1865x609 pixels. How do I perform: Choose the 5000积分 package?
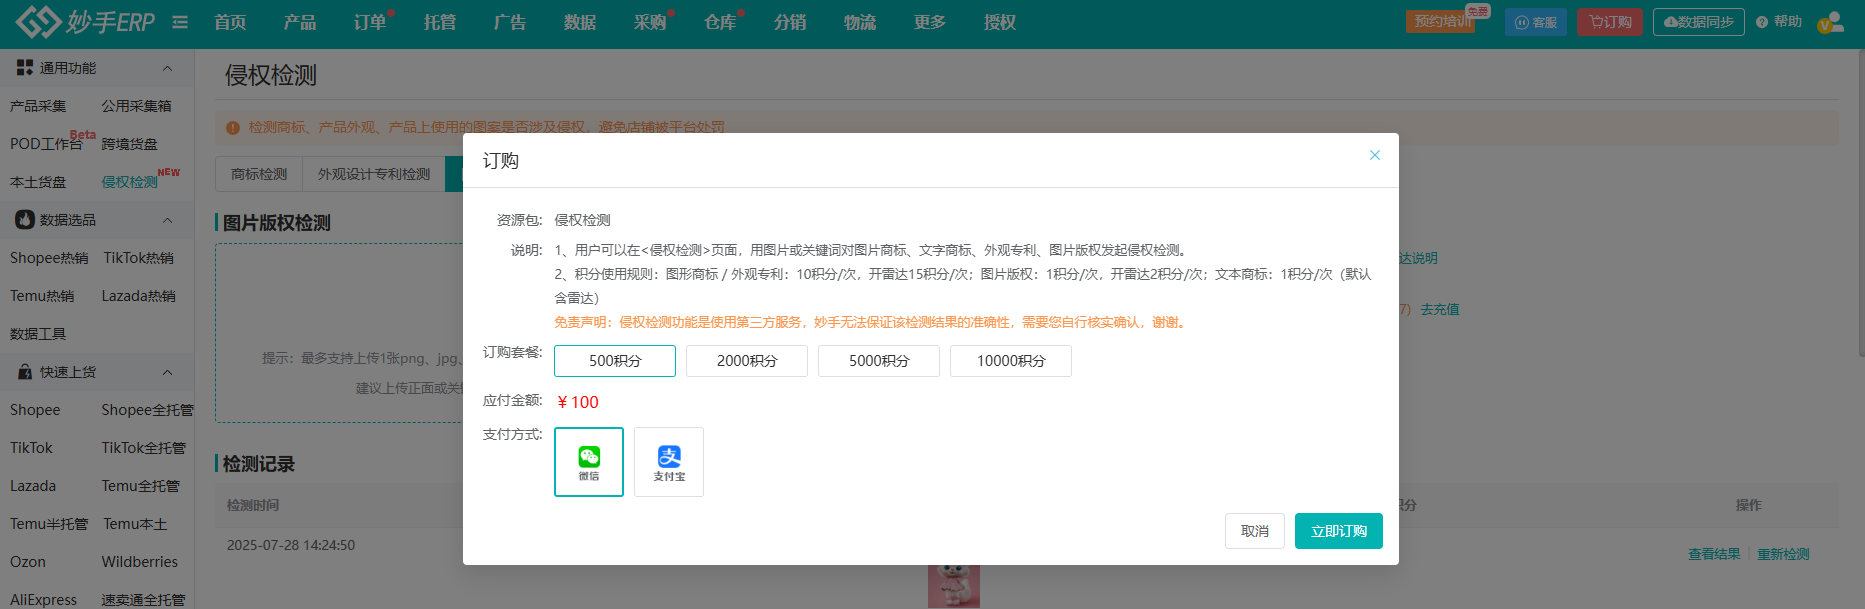879,361
